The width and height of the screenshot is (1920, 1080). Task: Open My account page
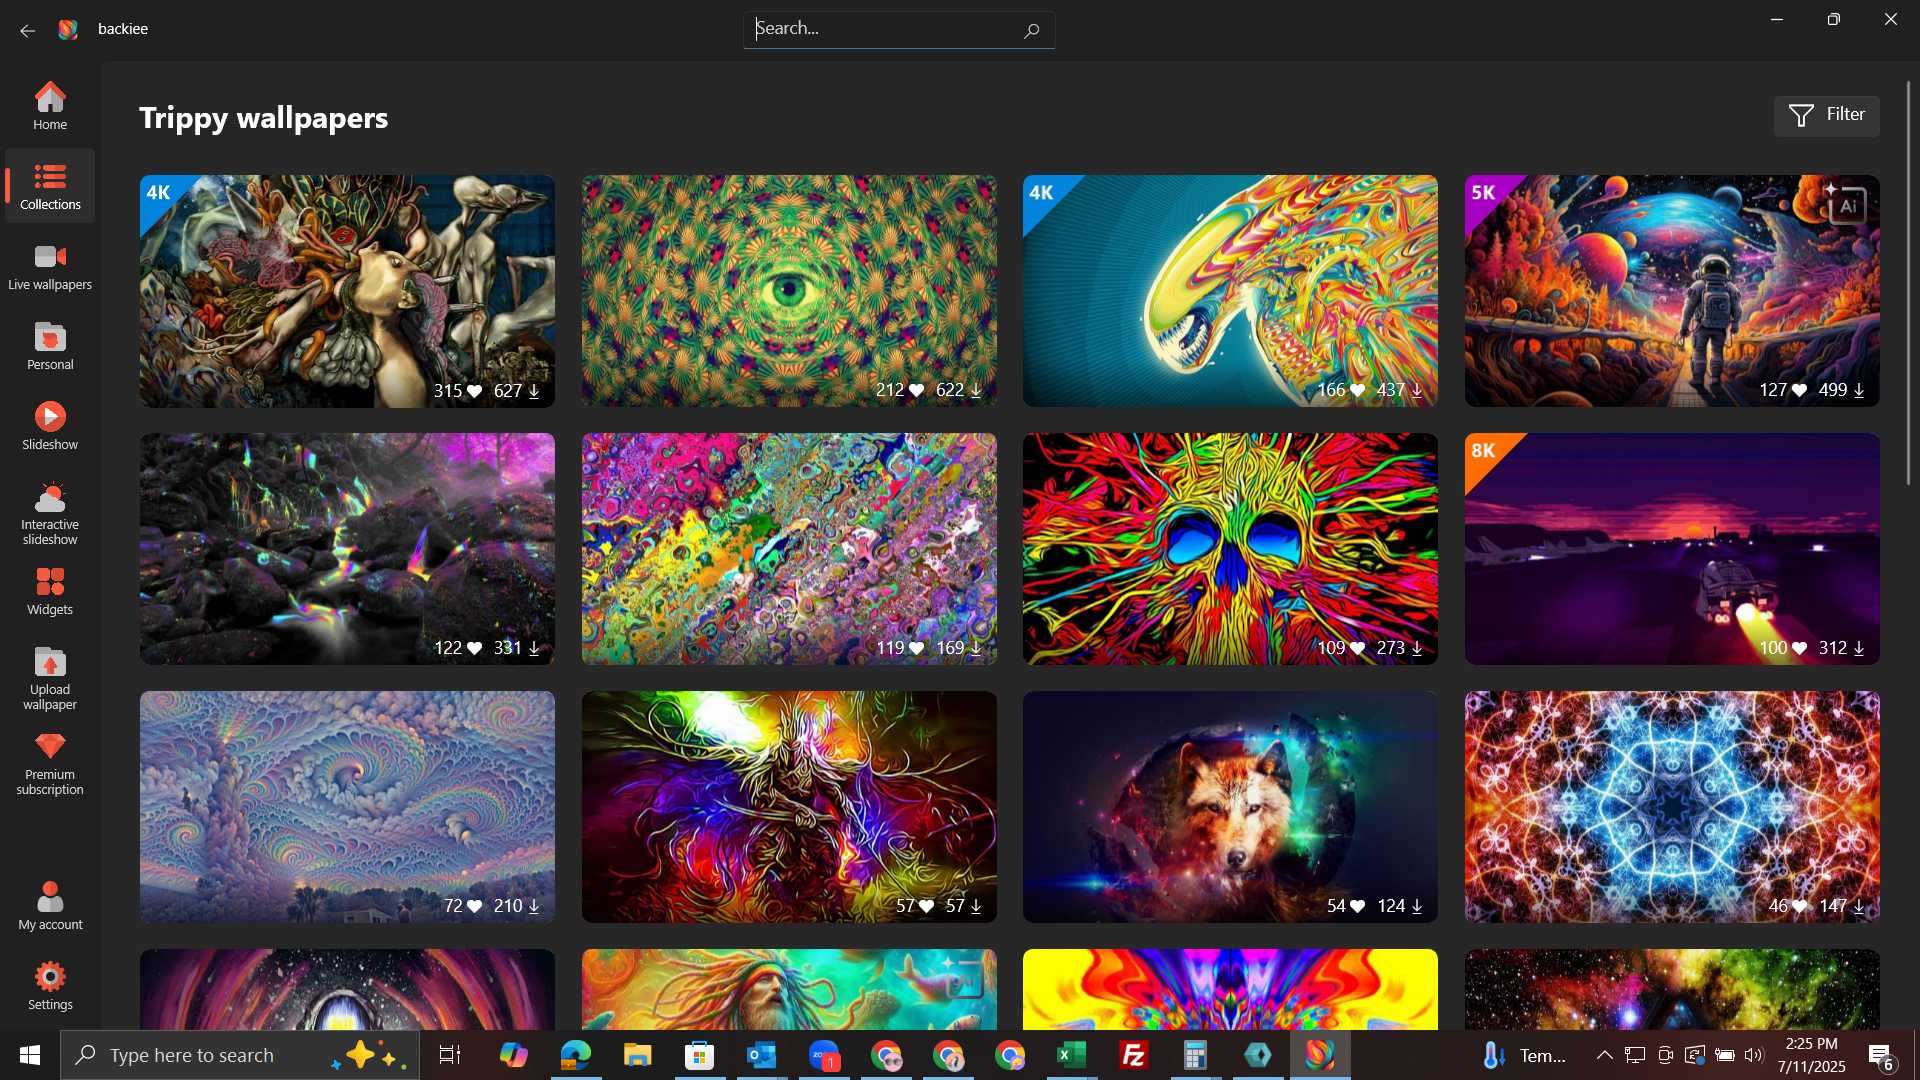tap(50, 906)
